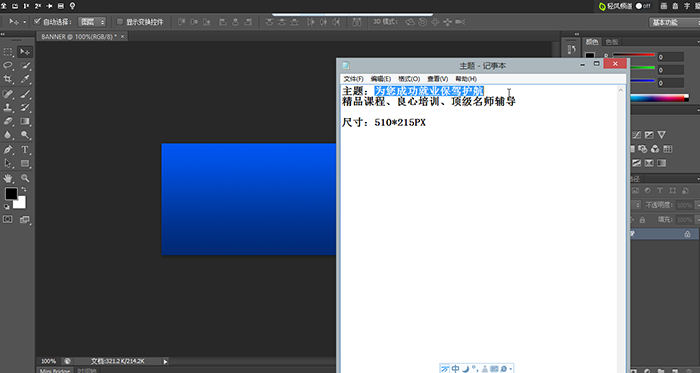This screenshot has width=700, height=373.
Task: Toggle the 自动选择 checkbox
Action: coord(38,21)
